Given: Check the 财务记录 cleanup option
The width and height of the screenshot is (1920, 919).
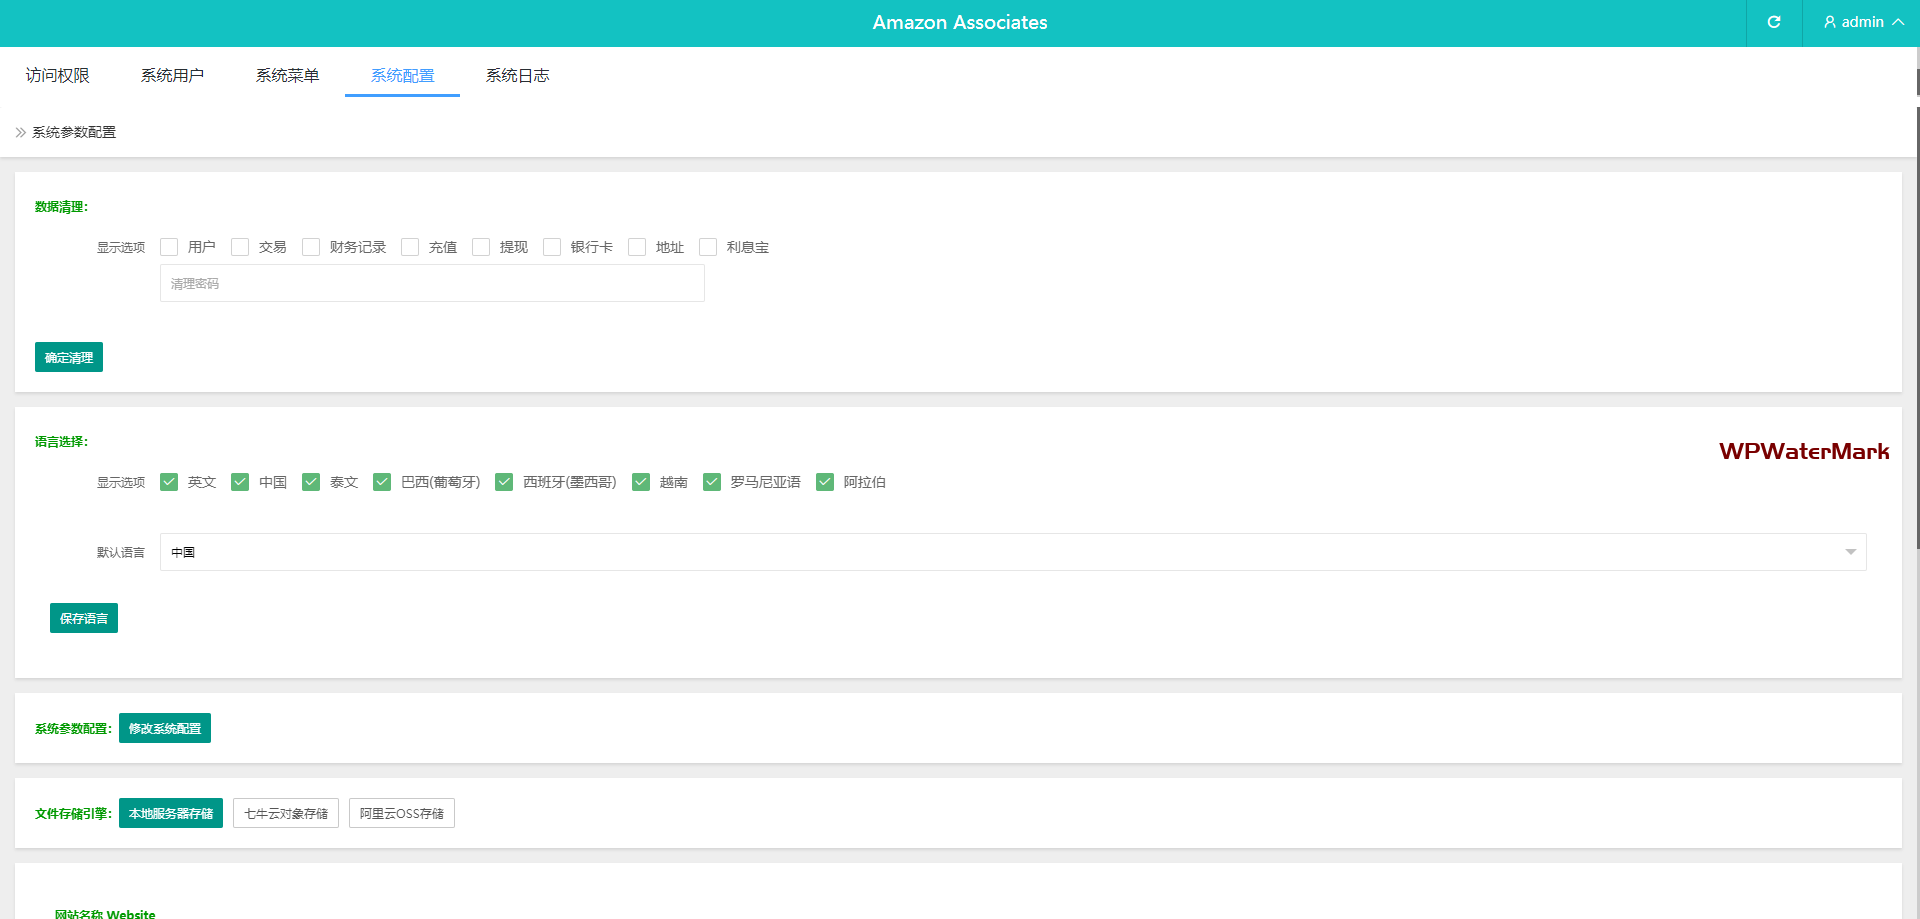Looking at the screenshot, I should tap(311, 247).
